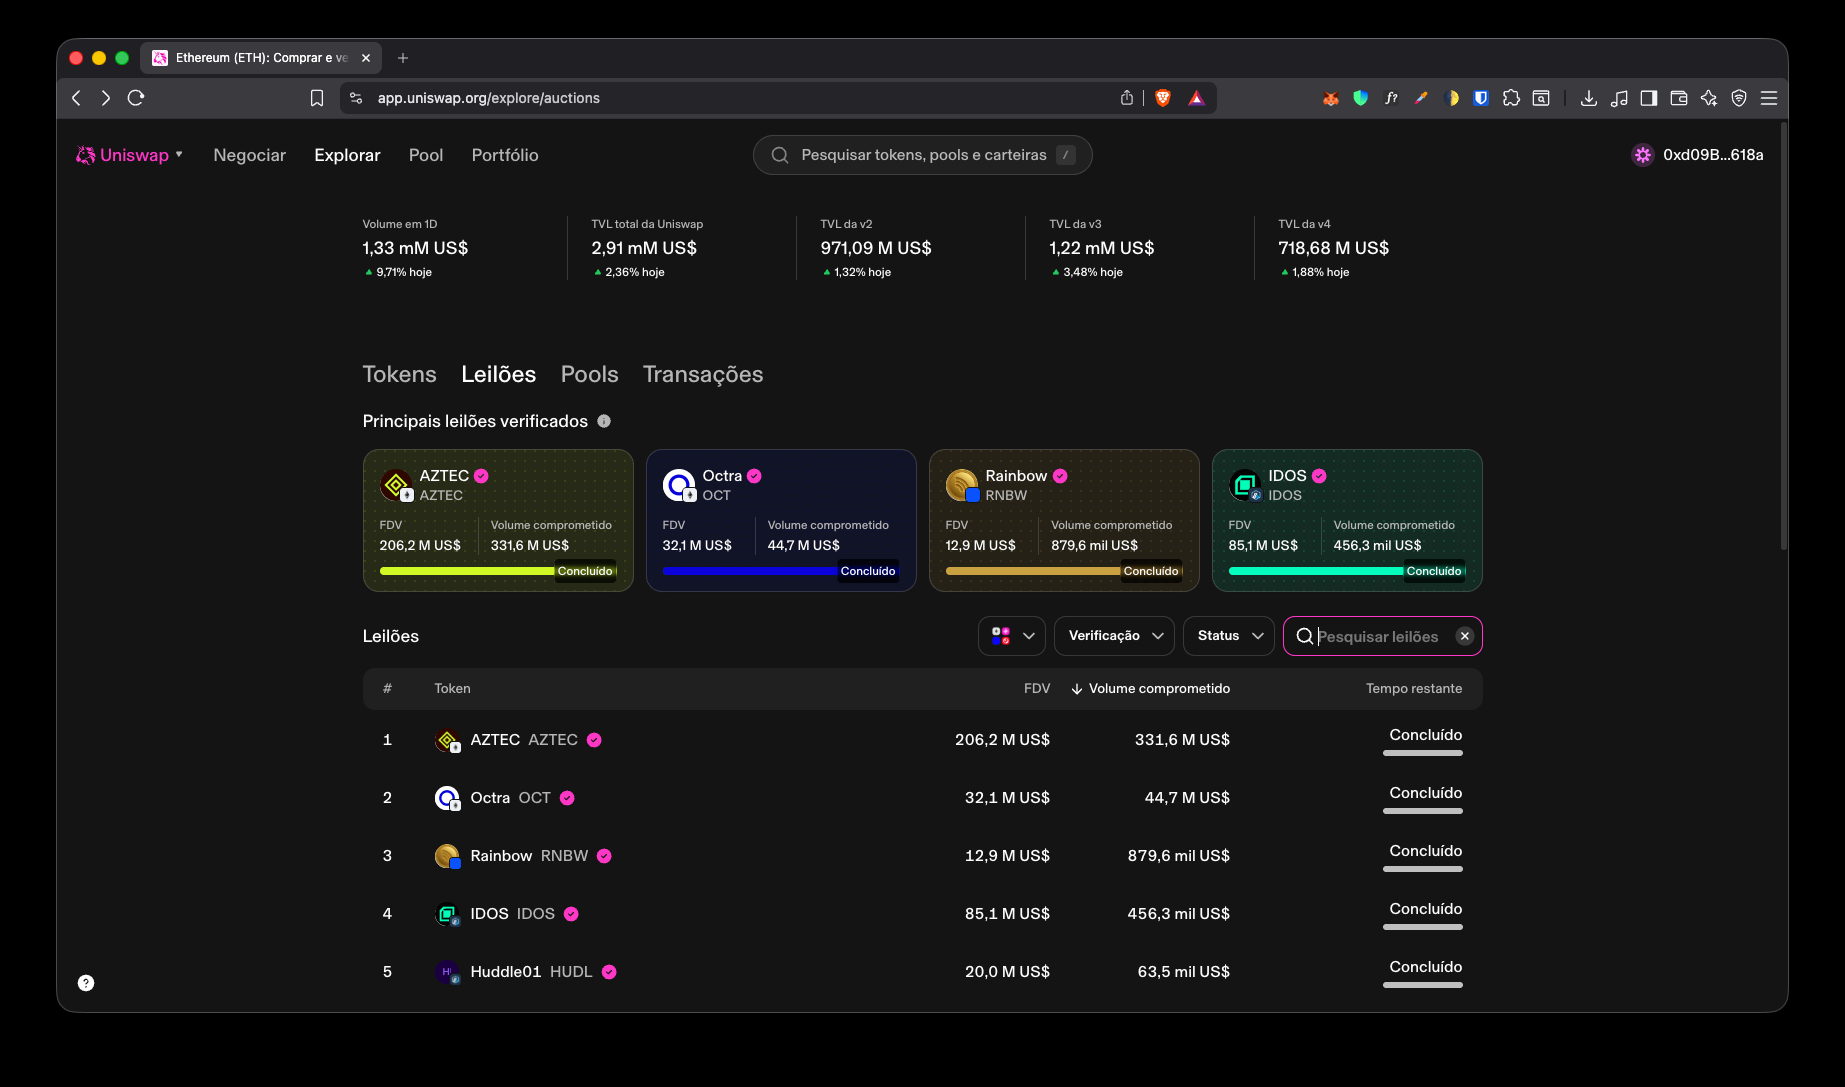
Task: Open the half-moon dark mode extension
Action: pos(1451,98)
